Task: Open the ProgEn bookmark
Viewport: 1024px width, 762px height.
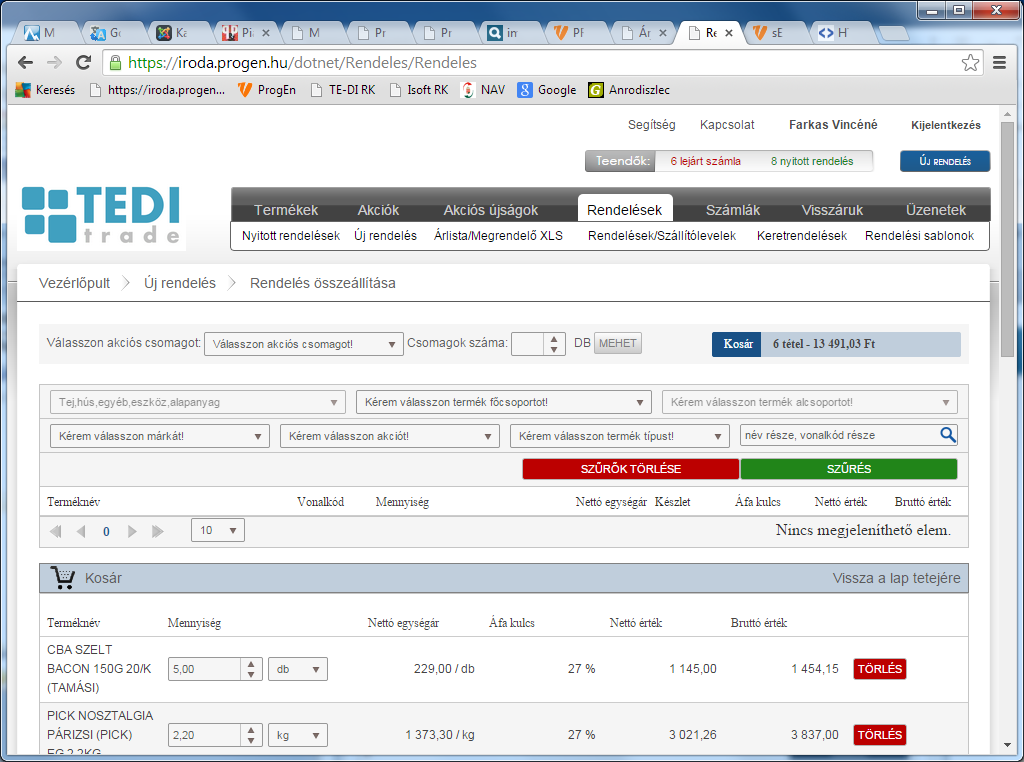Action: (x=266, y=90)
